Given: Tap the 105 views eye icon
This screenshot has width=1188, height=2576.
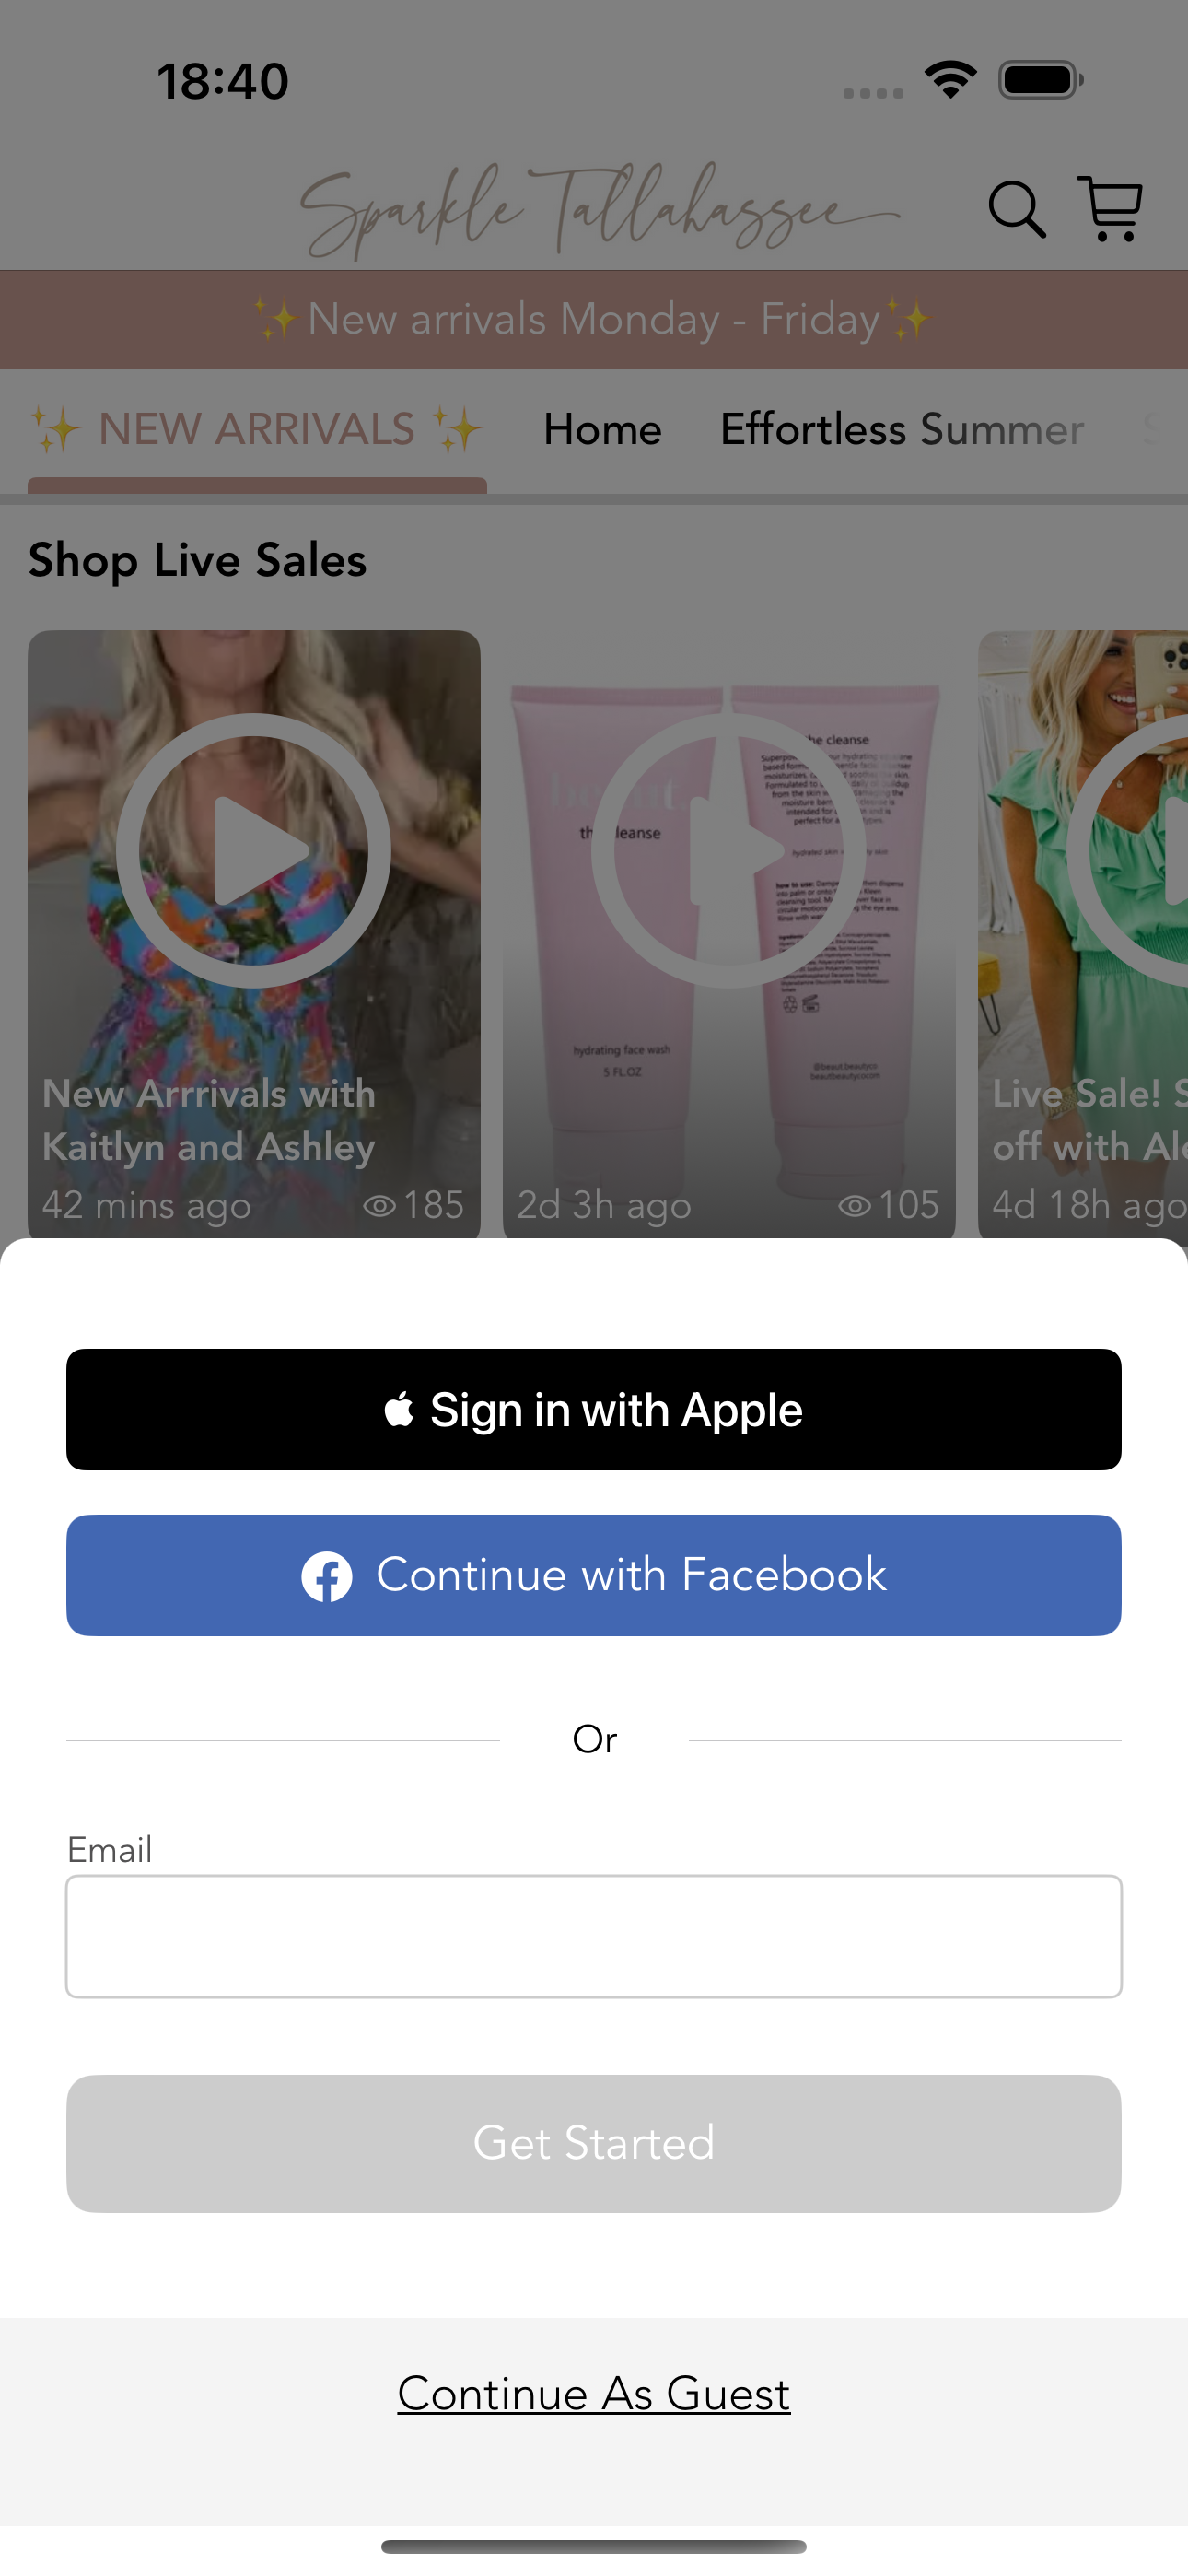Looking at the screenshot, I should pos(854,1205).
